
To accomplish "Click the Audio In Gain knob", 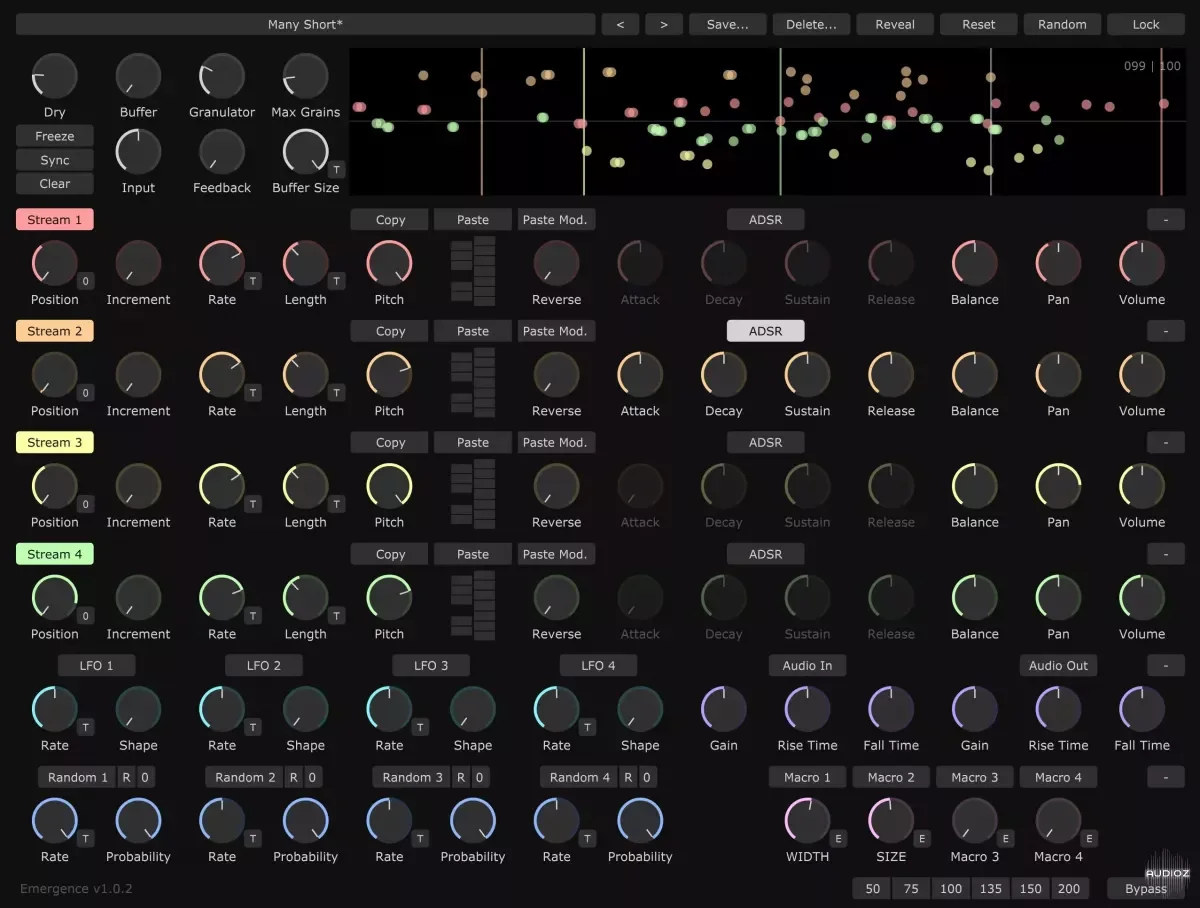I will [724, 709].
